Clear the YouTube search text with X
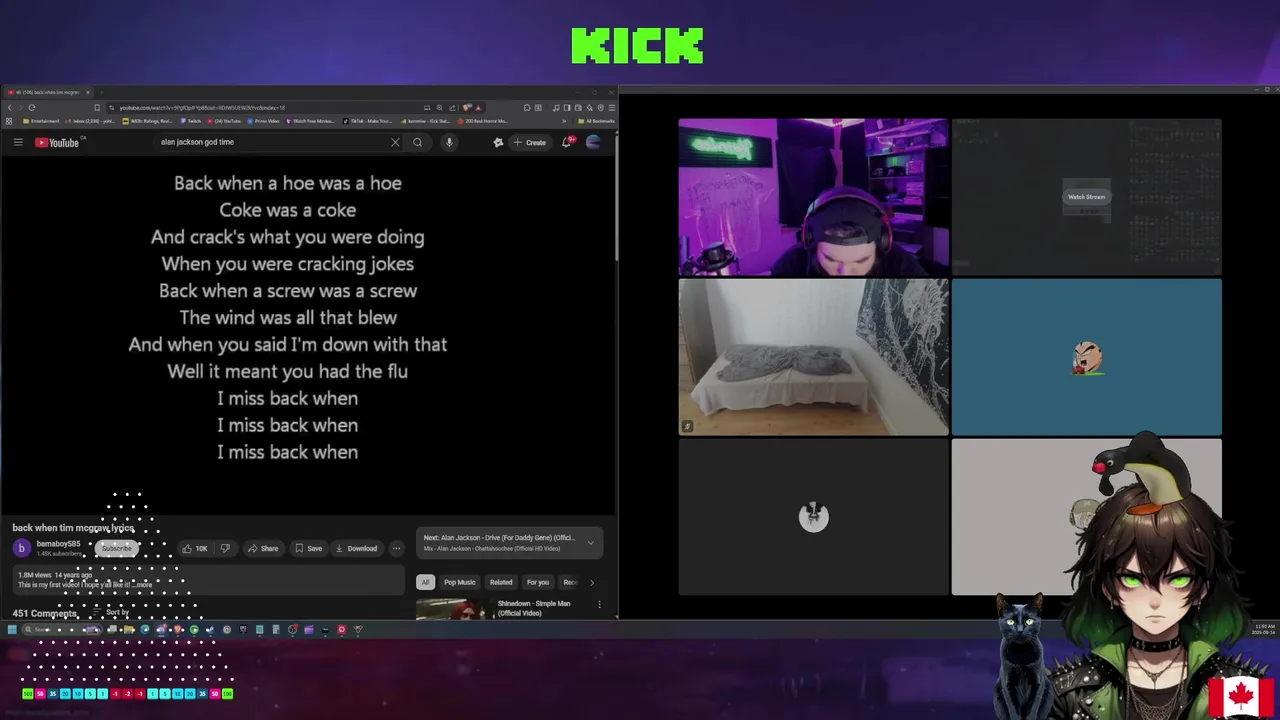 click(395, 142)
